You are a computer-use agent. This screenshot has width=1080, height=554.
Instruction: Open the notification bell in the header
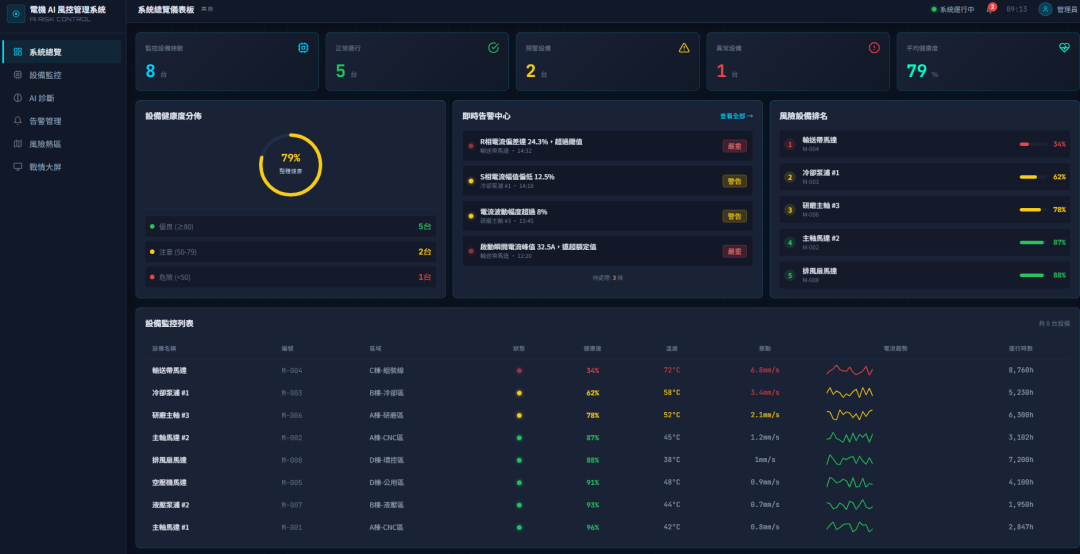tap(990, 9)
